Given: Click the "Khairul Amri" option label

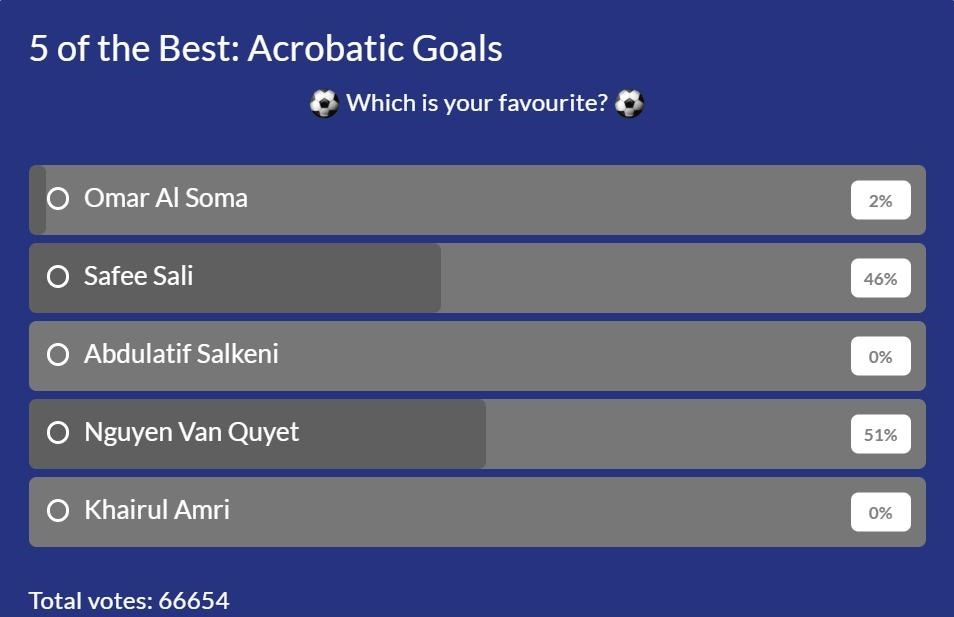Looking at the screenshot, I should (157, 510).
